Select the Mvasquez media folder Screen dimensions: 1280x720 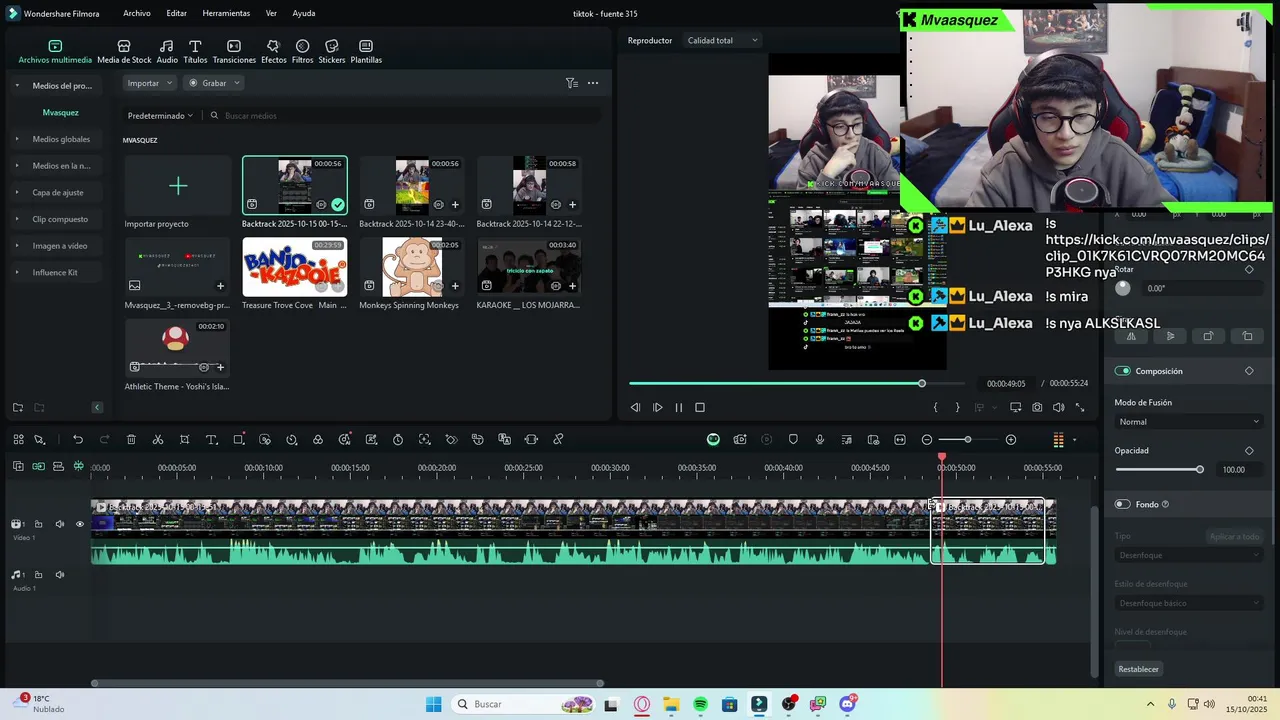point(60,112)
